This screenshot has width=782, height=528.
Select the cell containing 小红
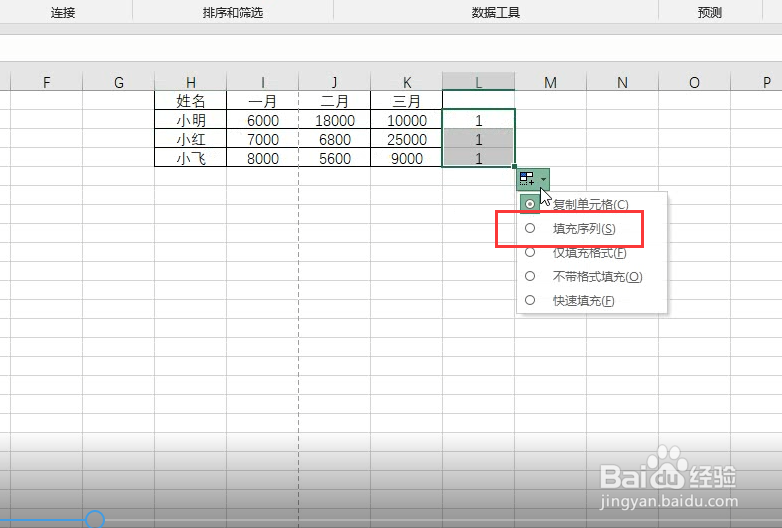[191, 139]
